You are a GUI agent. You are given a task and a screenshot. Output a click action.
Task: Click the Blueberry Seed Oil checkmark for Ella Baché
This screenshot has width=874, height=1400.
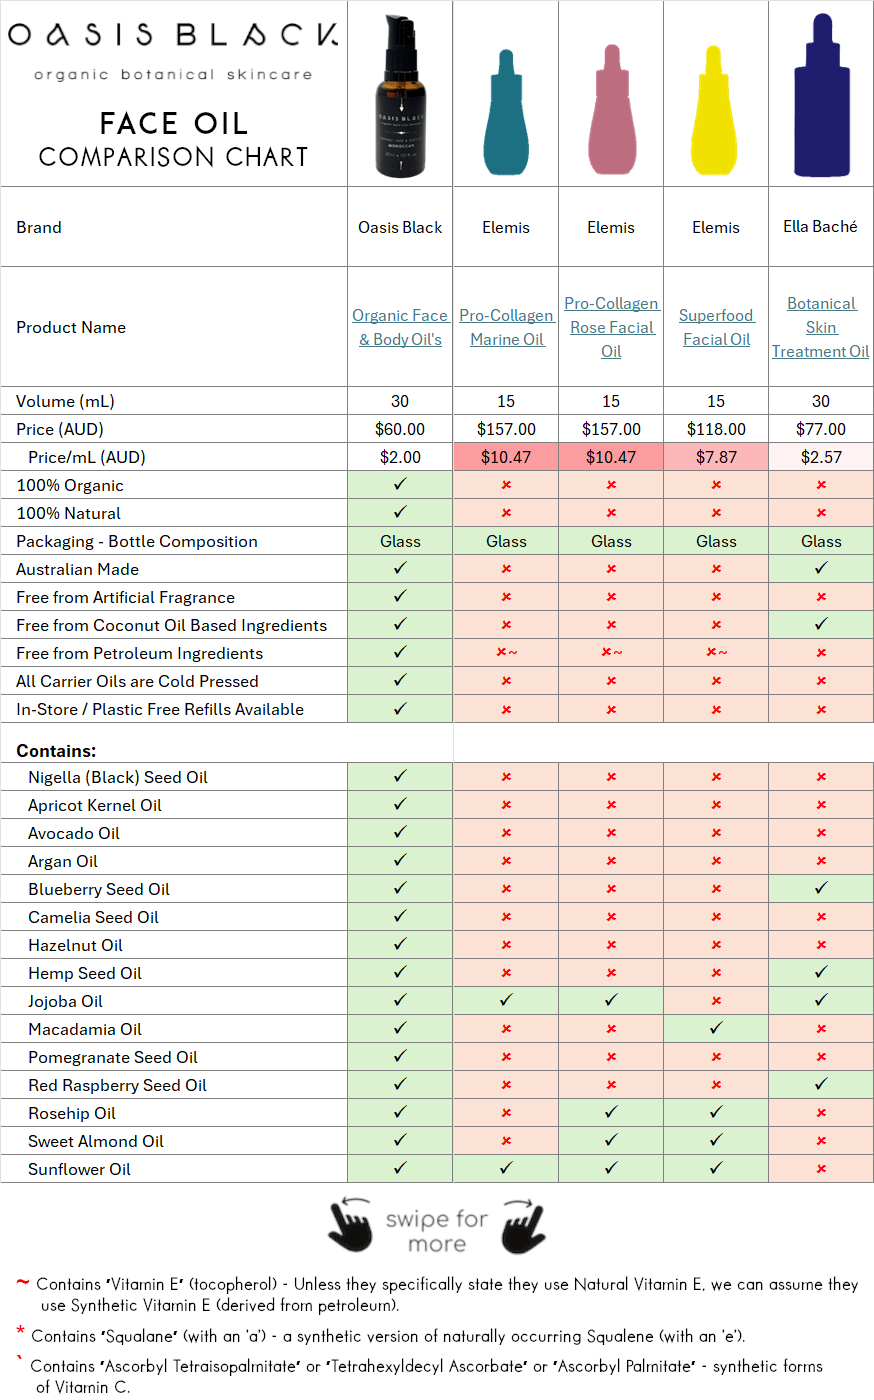[x=821, y=888]
